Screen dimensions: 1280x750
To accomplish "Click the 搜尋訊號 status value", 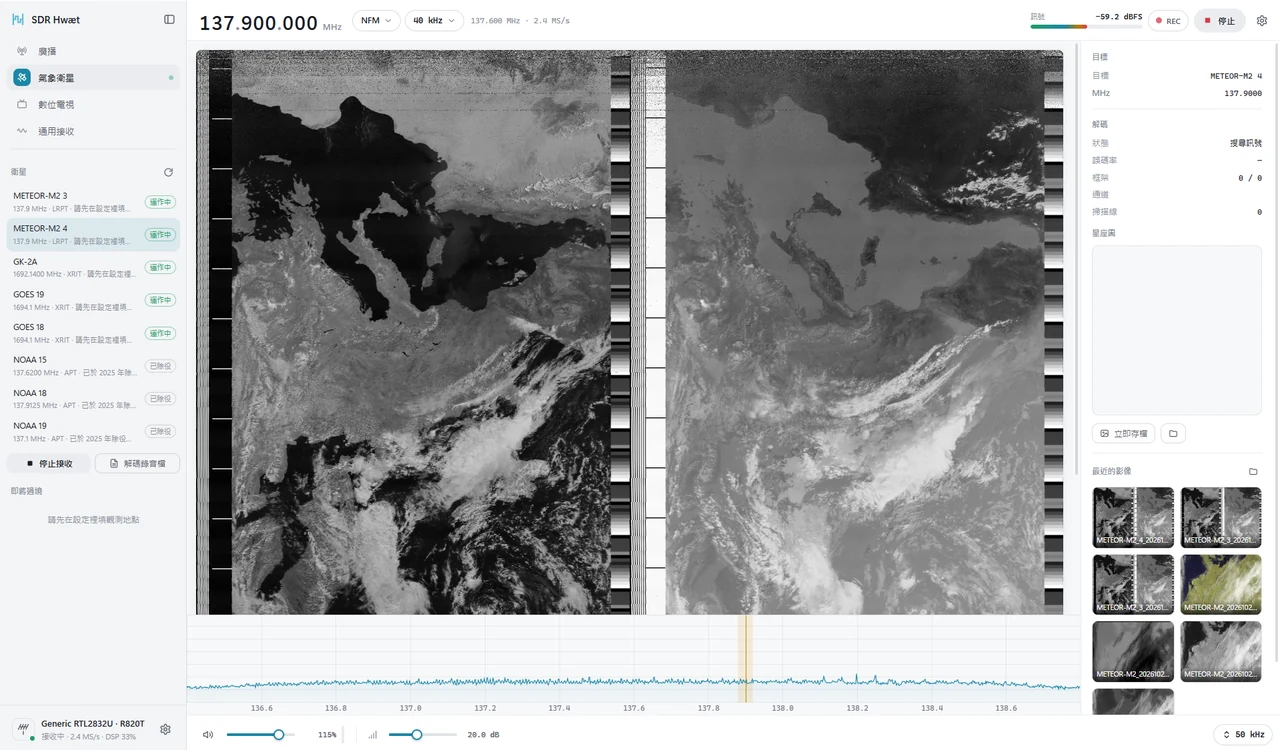I will pos(1245,143).
